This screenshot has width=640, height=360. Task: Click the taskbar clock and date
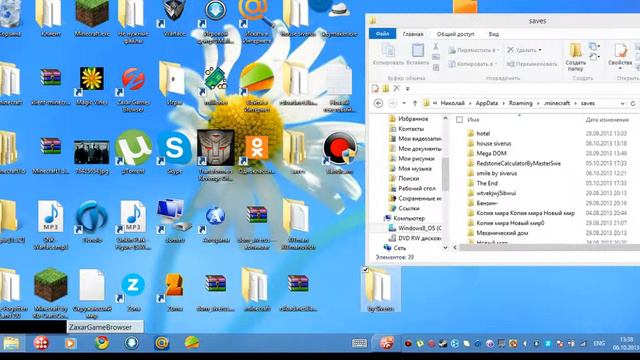tap(626, 343)
